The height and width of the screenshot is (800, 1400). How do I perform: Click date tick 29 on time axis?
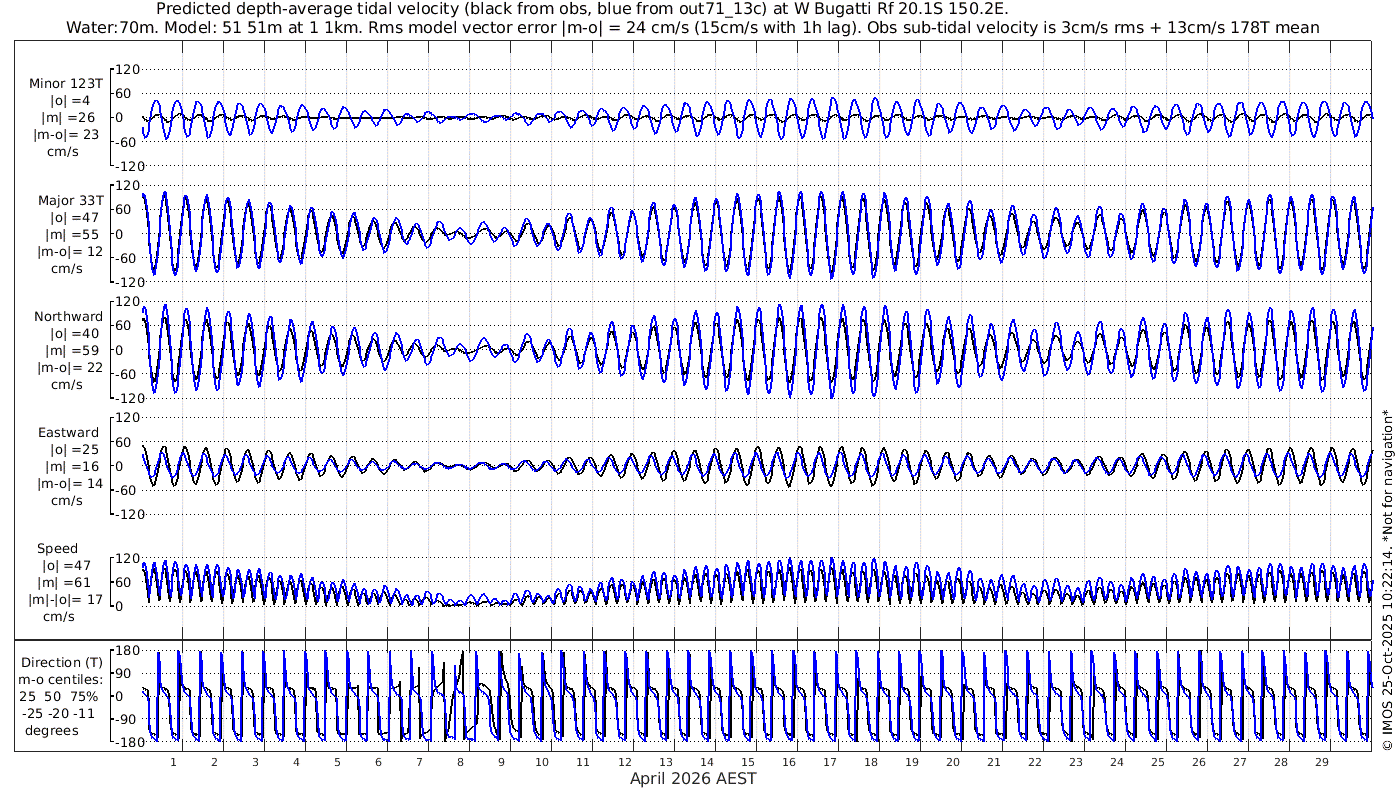point(1322,762)
